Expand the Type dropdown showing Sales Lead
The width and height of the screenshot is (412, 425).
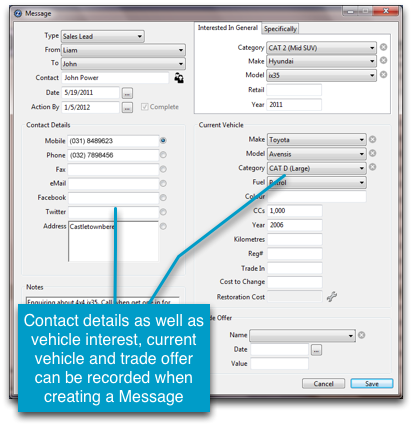pos(103,36)
